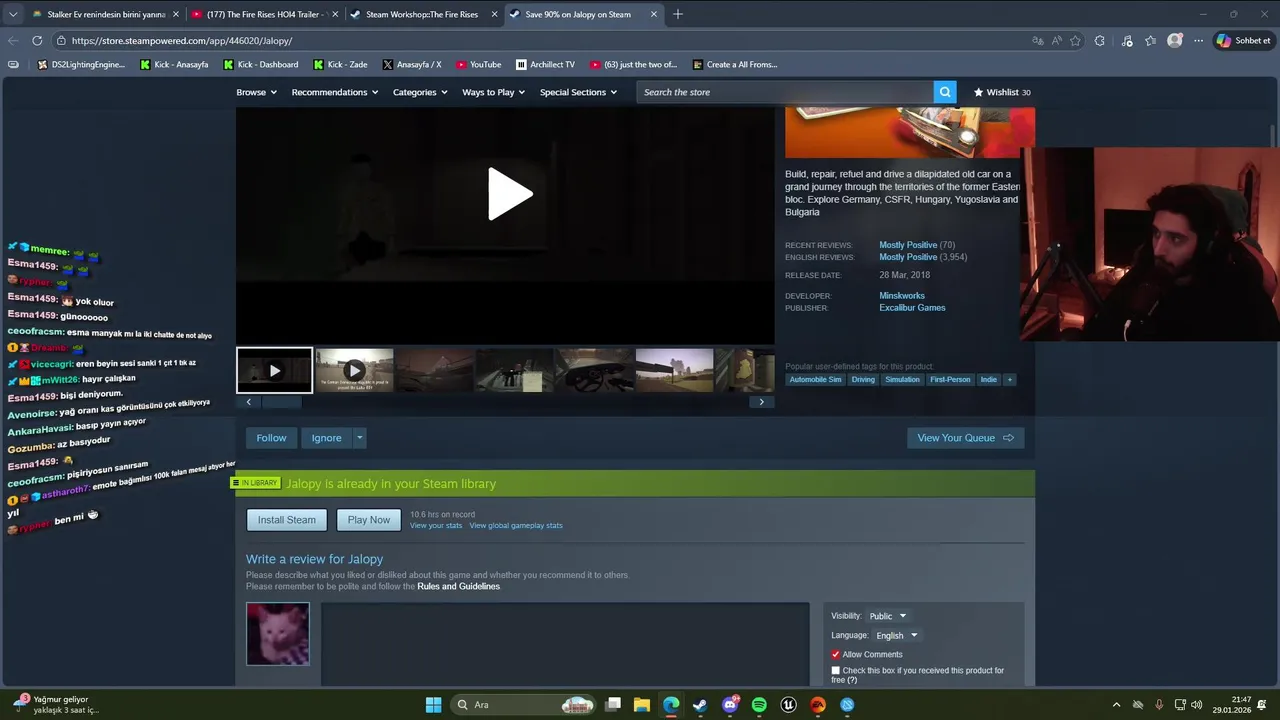Open the Excalibur Games publisher link

[x=912, y=308]
